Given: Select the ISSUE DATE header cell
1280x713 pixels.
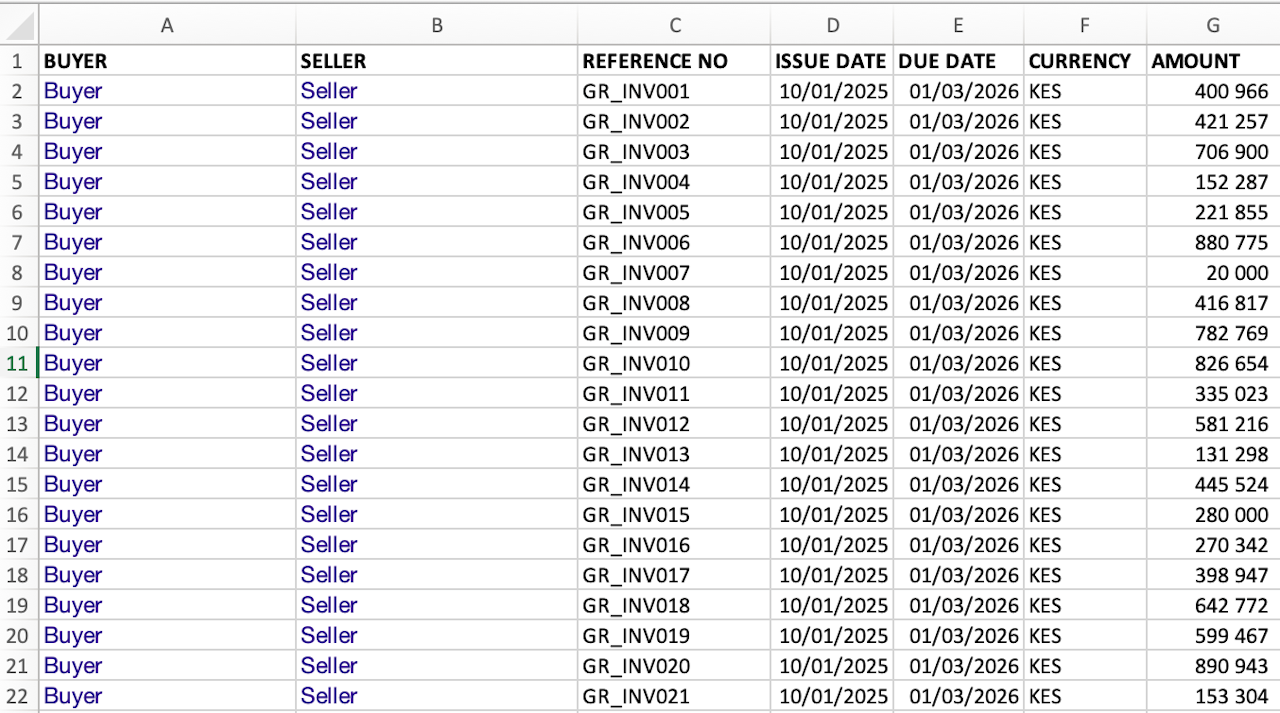Looking at the screenshot, I should pos(831,61).
